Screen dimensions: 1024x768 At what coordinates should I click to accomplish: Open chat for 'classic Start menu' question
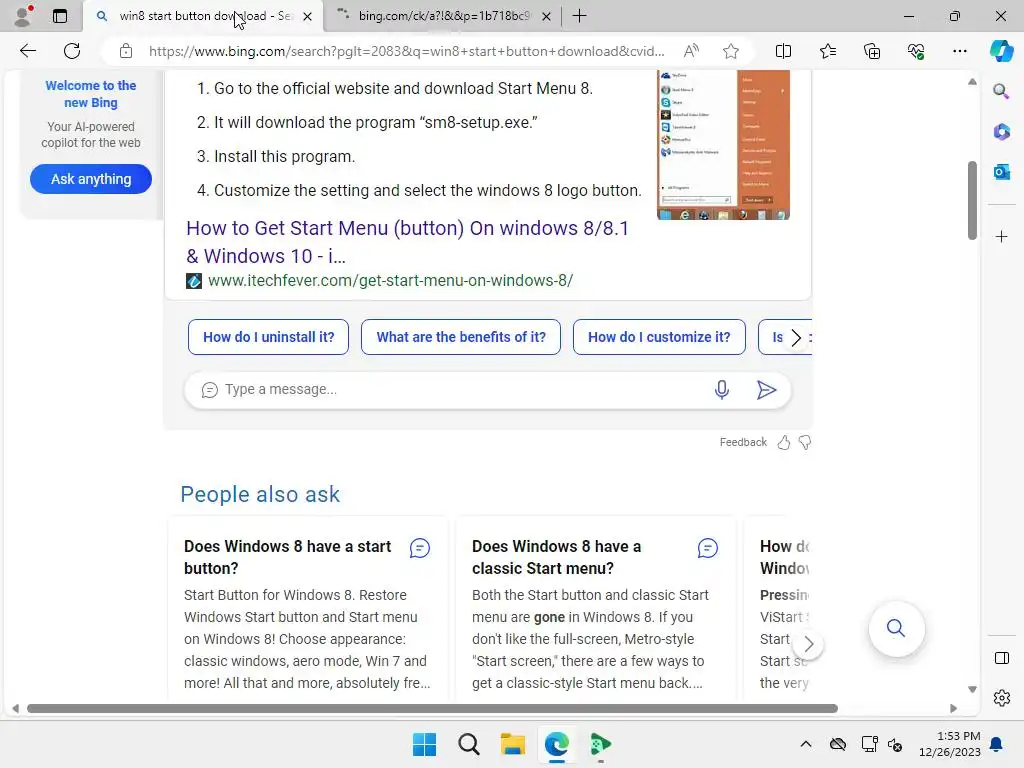[708, 548]
